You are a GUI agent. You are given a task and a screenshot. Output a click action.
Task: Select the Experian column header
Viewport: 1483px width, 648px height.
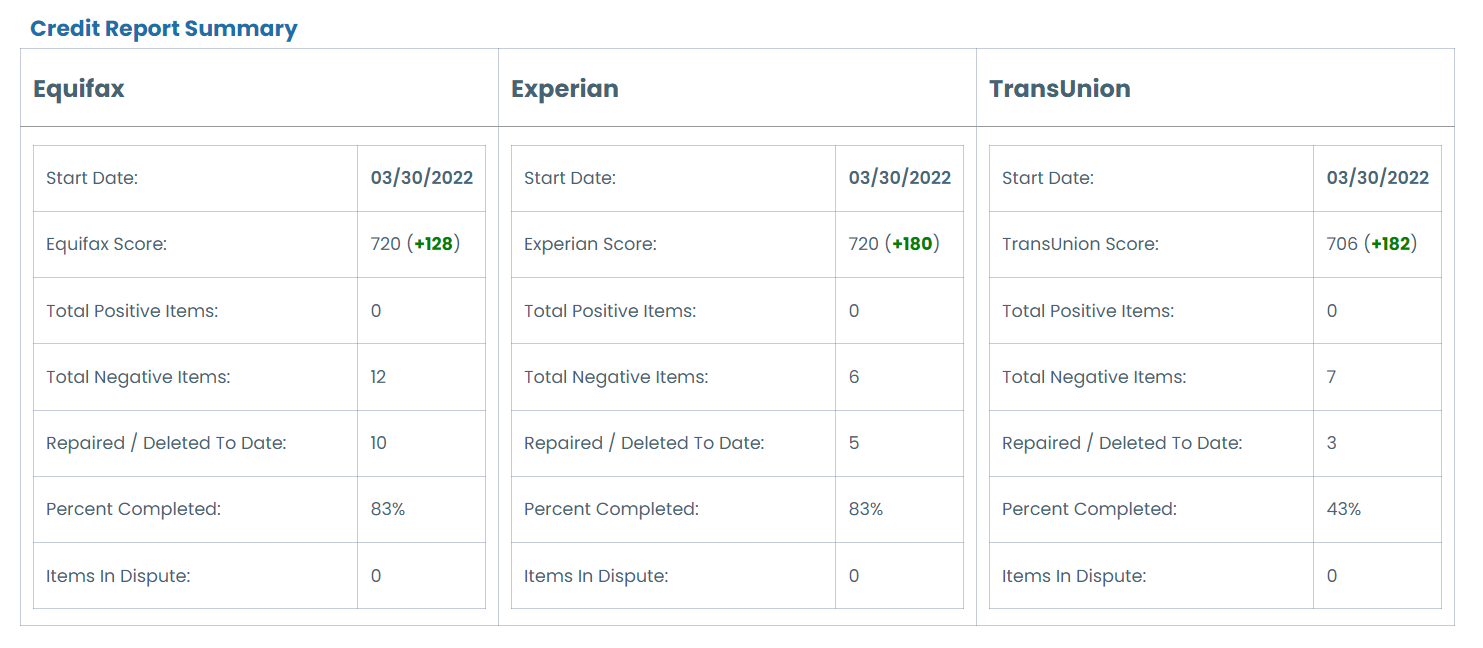565,88
